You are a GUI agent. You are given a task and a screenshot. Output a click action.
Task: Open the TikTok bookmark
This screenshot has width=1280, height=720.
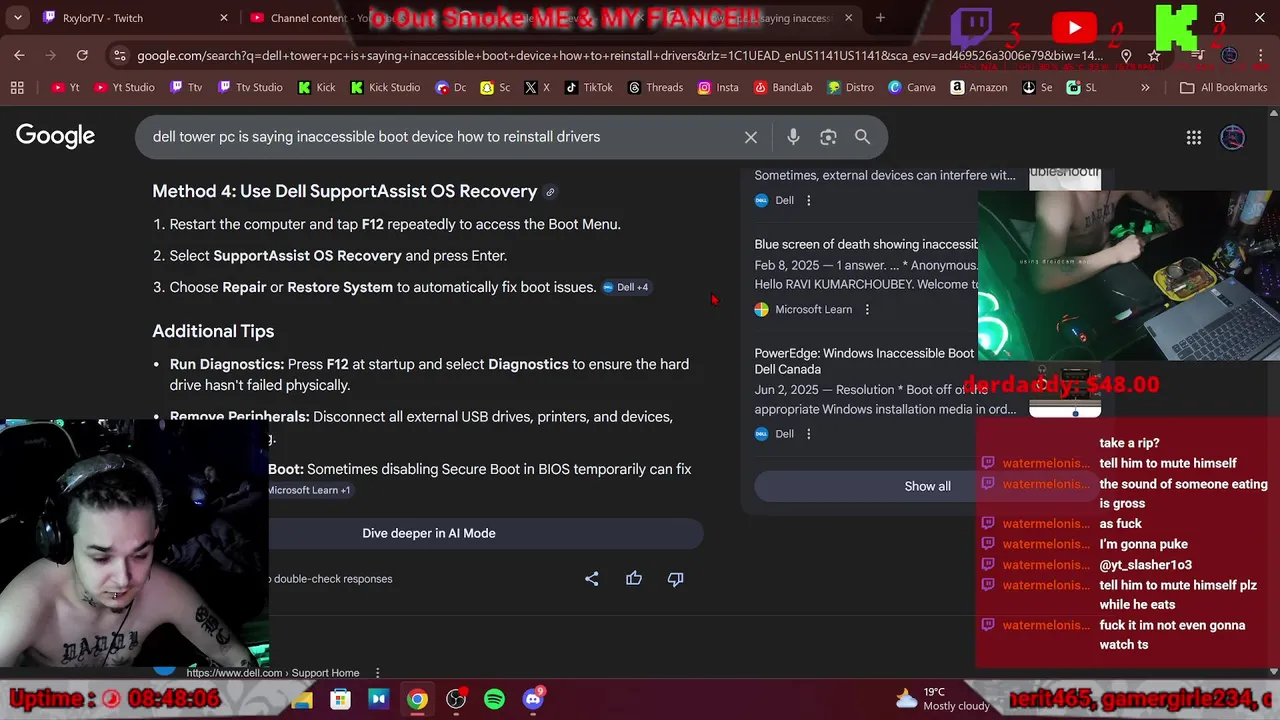[589, 88]
